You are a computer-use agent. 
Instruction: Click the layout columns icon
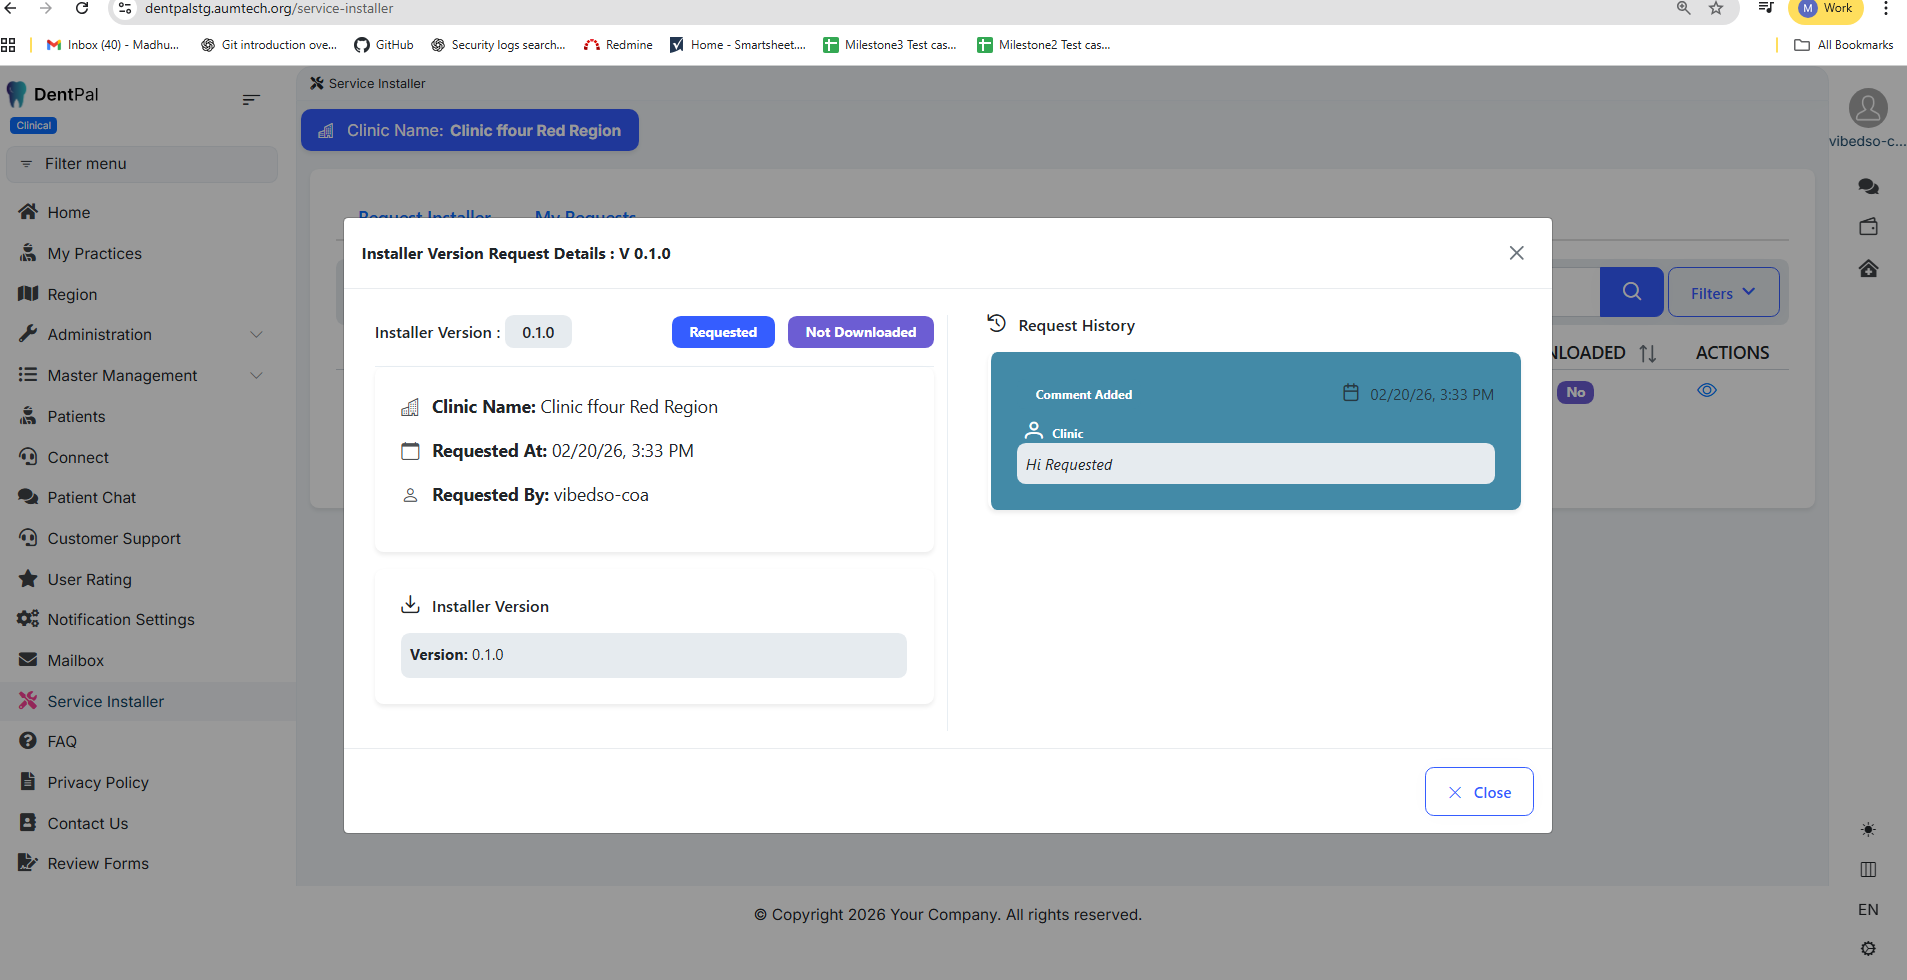(x=1867, y=870)
